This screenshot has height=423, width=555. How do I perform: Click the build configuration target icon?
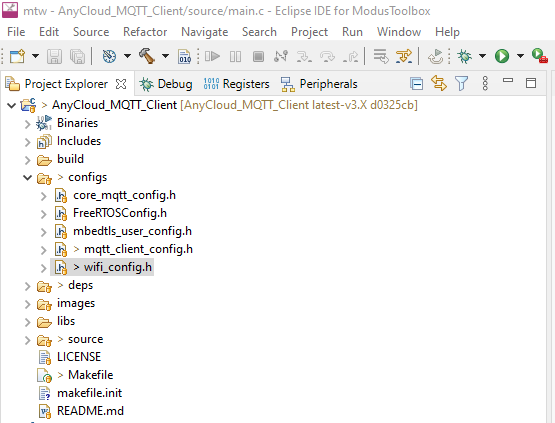(109, 56)
